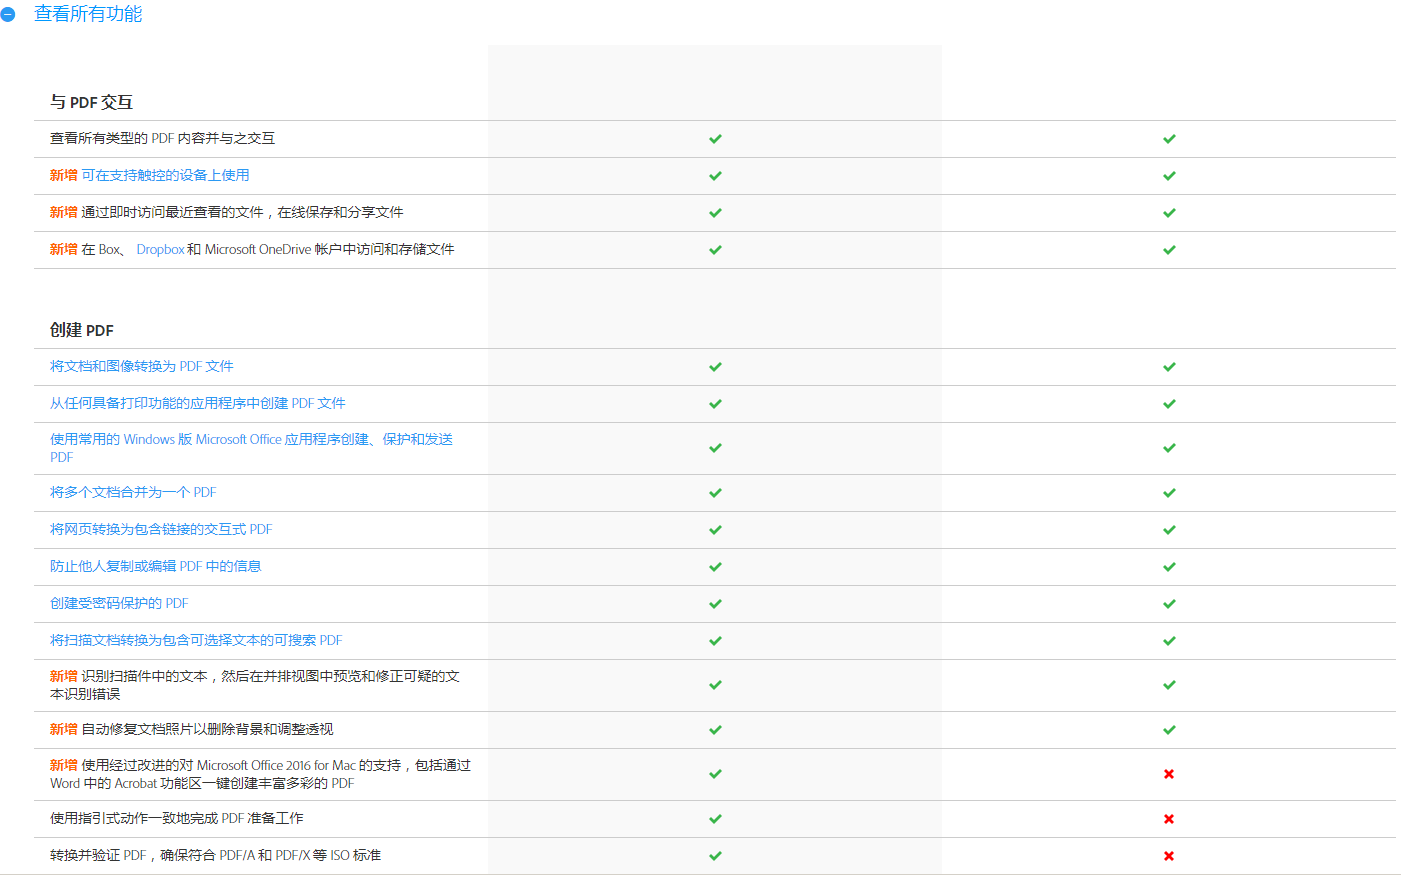1401x875 pixels.
Task: Open the Dropbox link
Action: (x=160, y=249)
